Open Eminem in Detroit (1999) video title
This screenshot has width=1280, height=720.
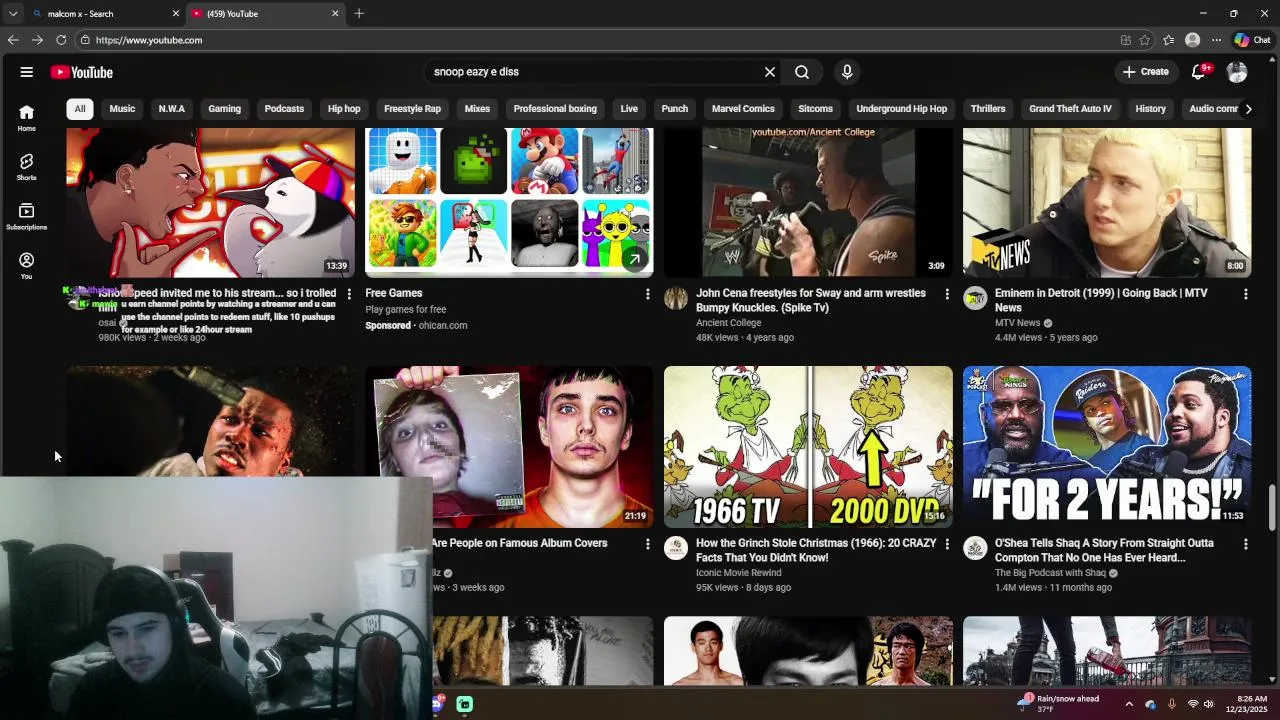1101,300
